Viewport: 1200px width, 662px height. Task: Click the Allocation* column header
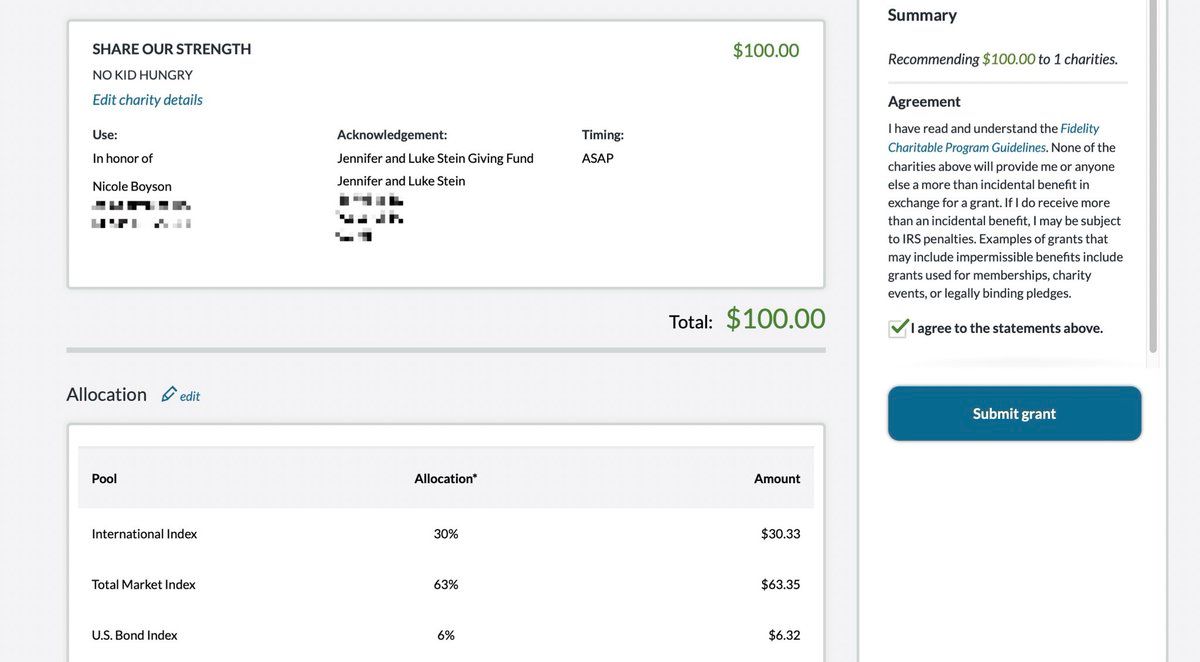pos(445,478)
